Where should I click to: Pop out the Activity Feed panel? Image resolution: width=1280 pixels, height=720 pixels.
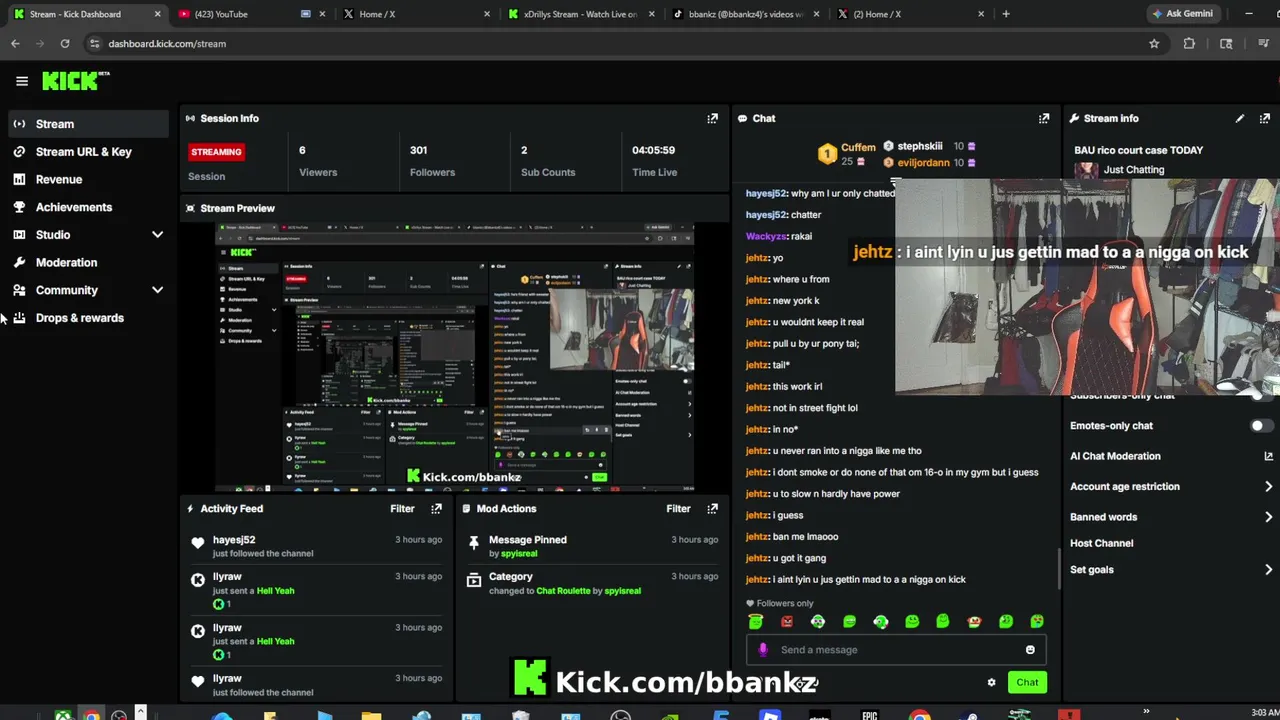coord(436,508)
